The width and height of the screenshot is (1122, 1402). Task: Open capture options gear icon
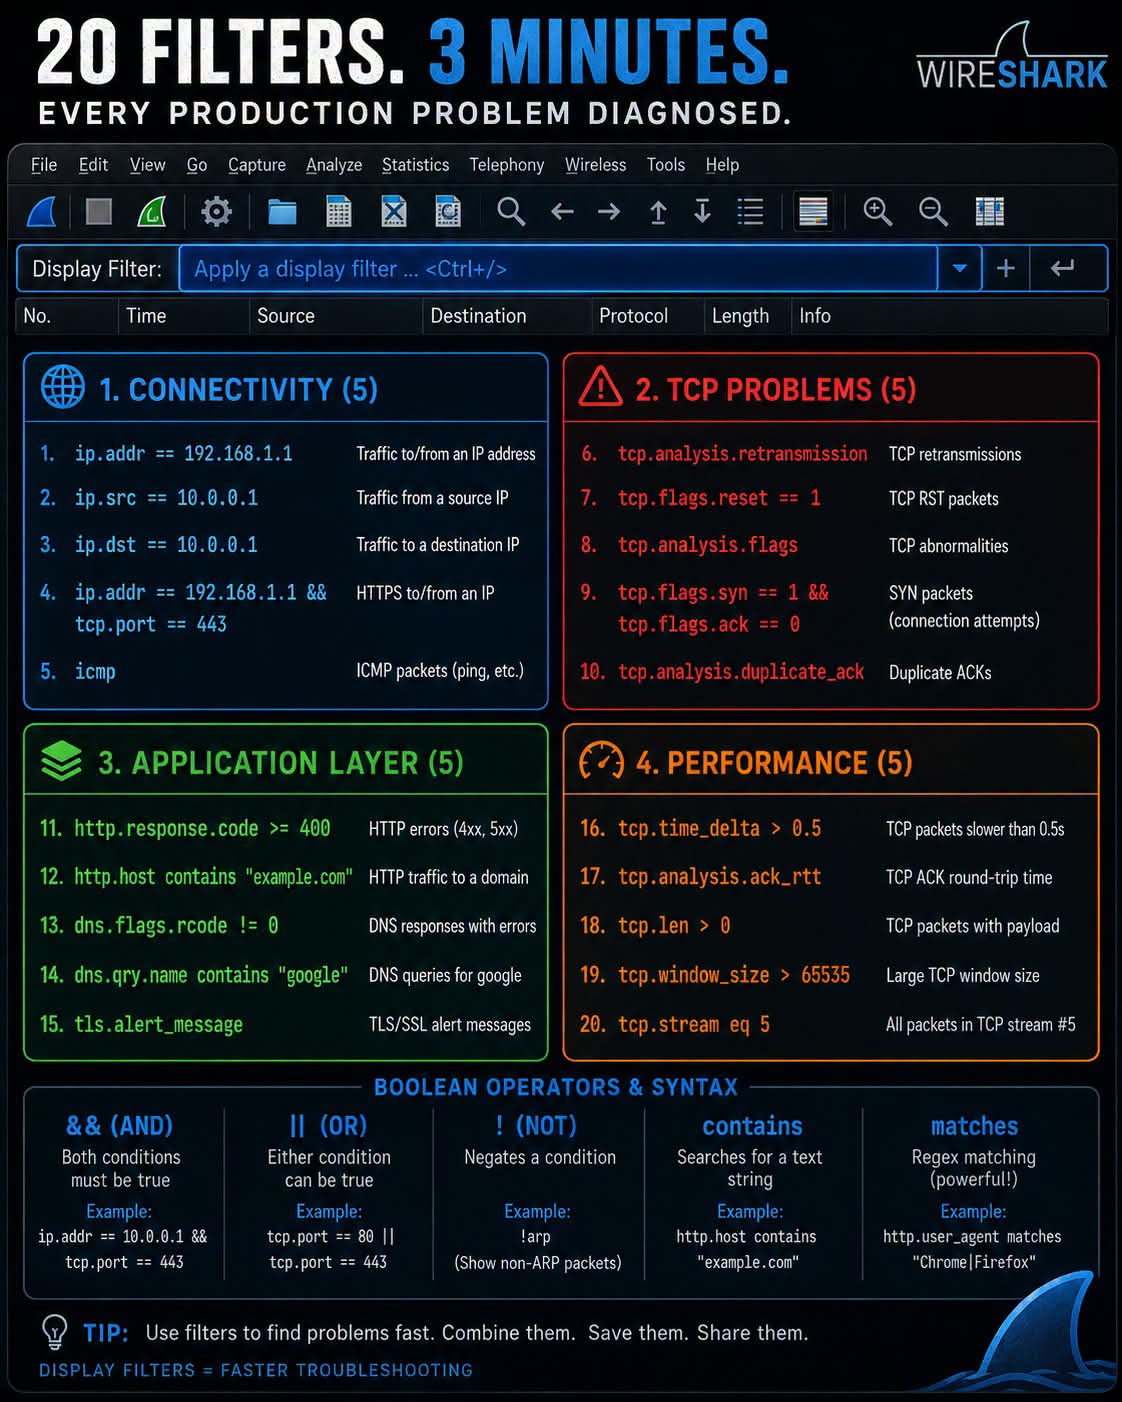216,212
